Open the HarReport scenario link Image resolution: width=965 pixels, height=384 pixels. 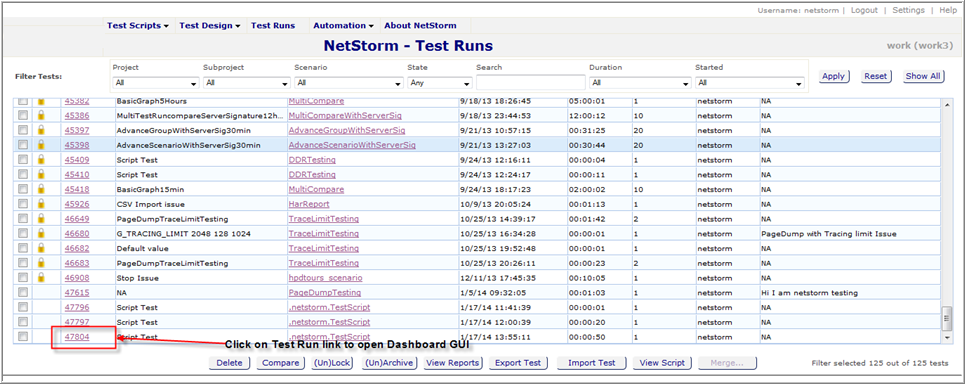(x=309, y=204)
